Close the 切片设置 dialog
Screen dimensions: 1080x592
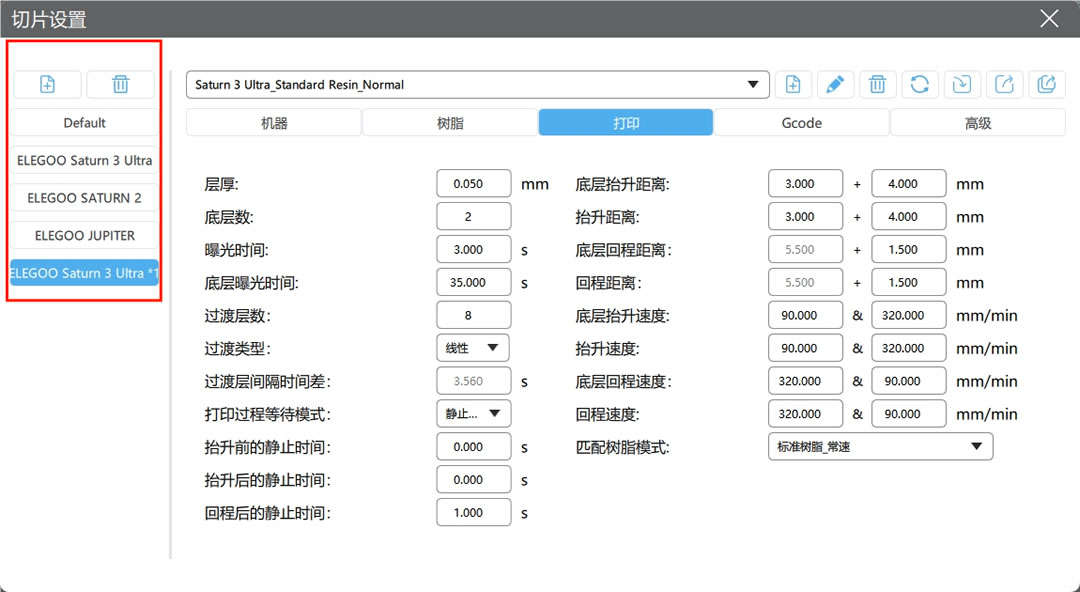coord(1049,19)
